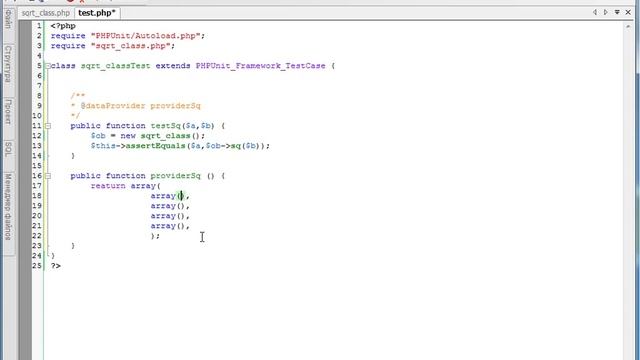Screen dimensions: 640x360
Task: Open the Структура side panel tab
Action: coord(8,64)
